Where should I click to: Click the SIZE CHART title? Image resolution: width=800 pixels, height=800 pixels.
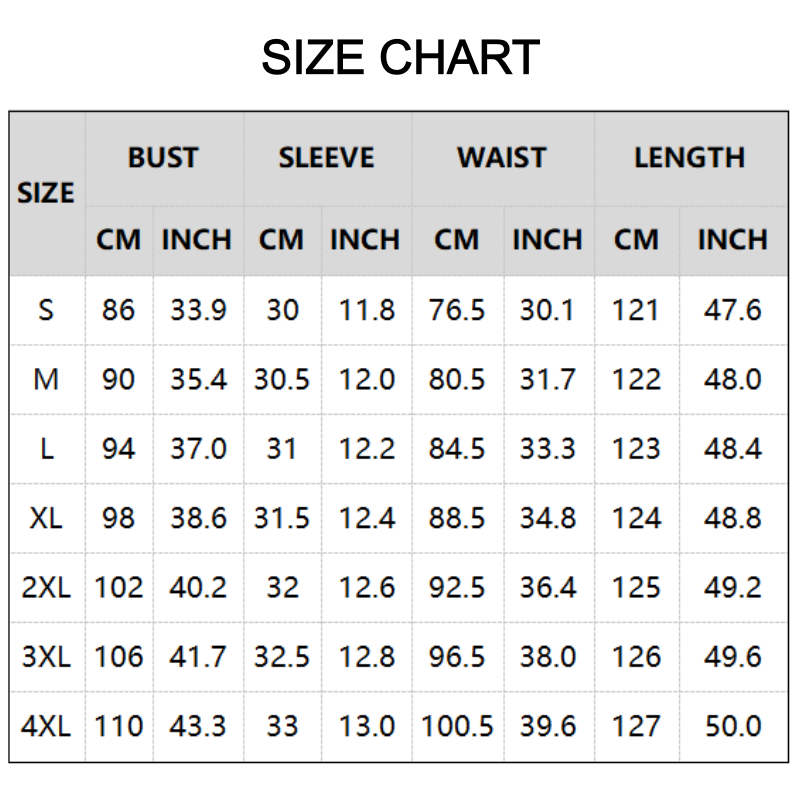tap(400, 58)
